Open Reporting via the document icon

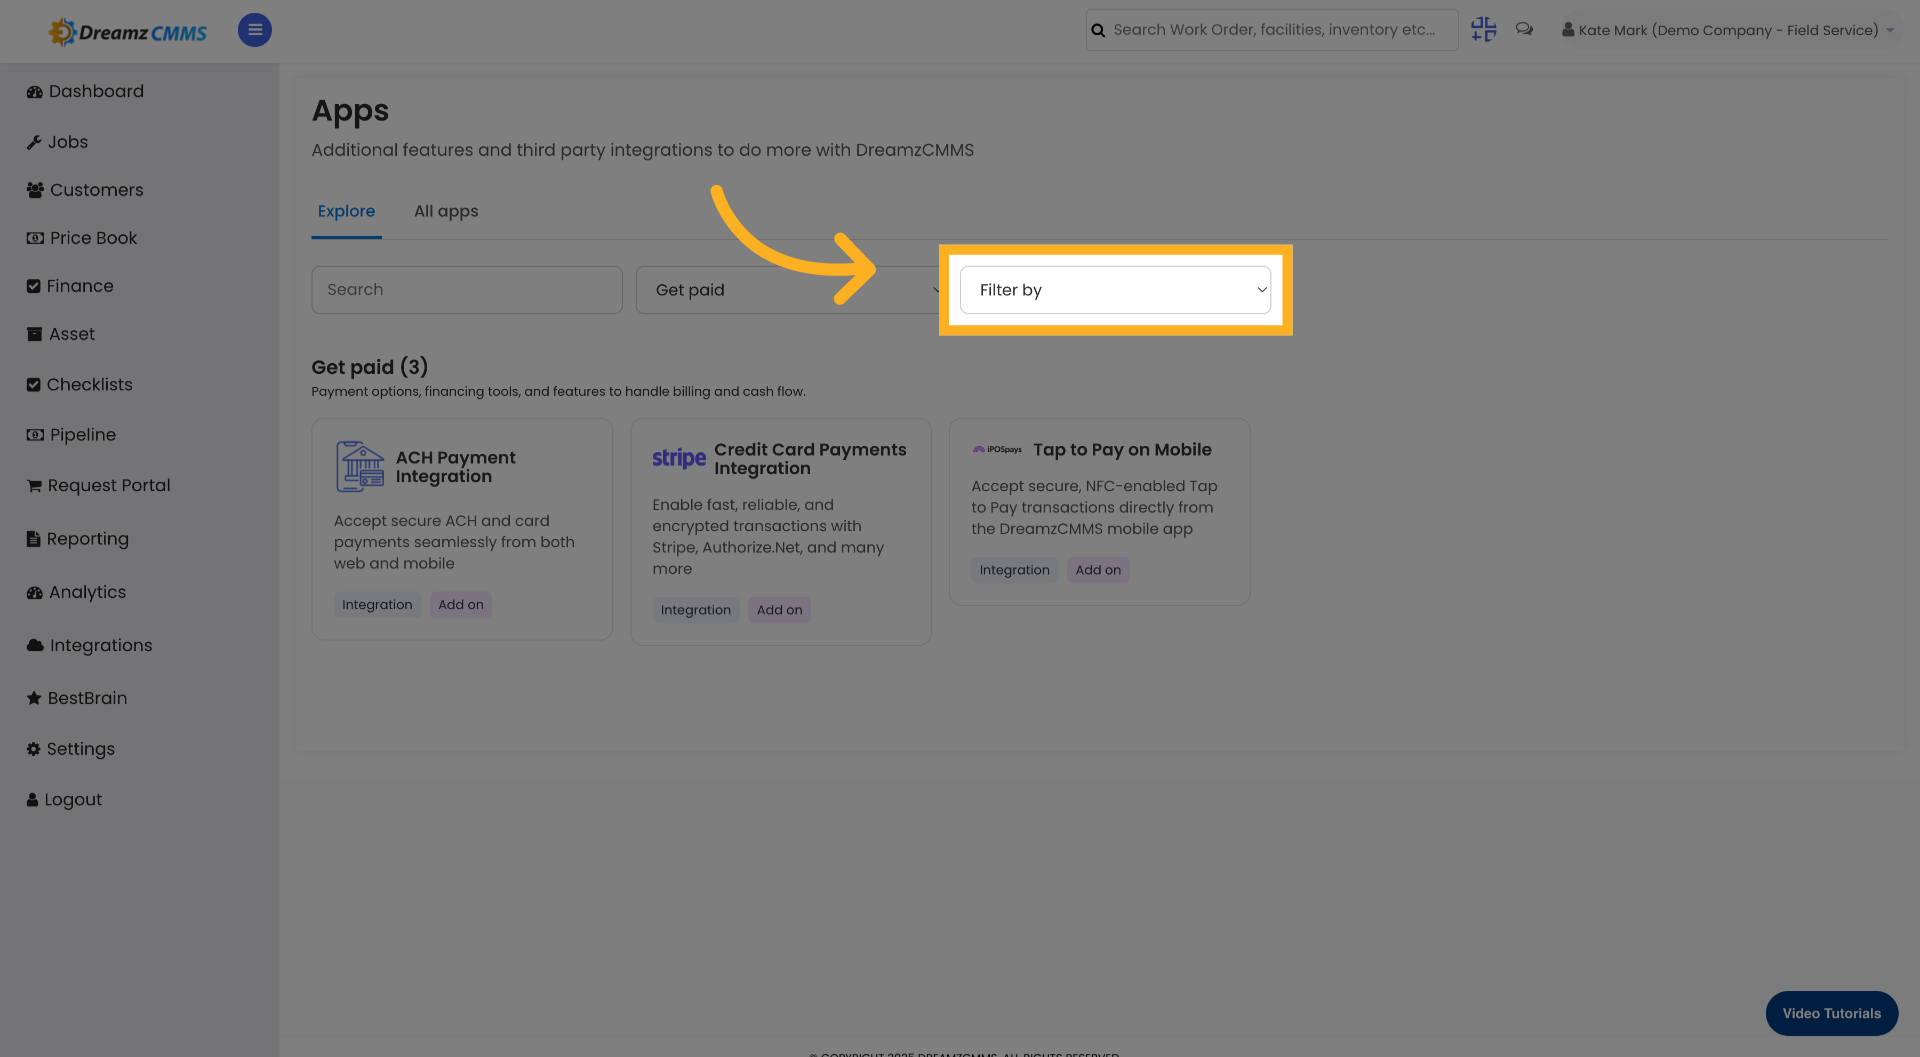32,538
